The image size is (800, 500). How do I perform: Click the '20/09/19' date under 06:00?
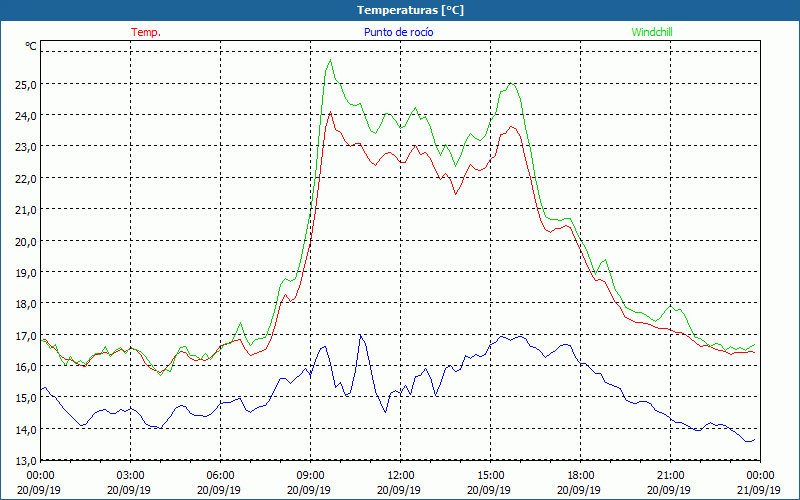tap(218, 490)
